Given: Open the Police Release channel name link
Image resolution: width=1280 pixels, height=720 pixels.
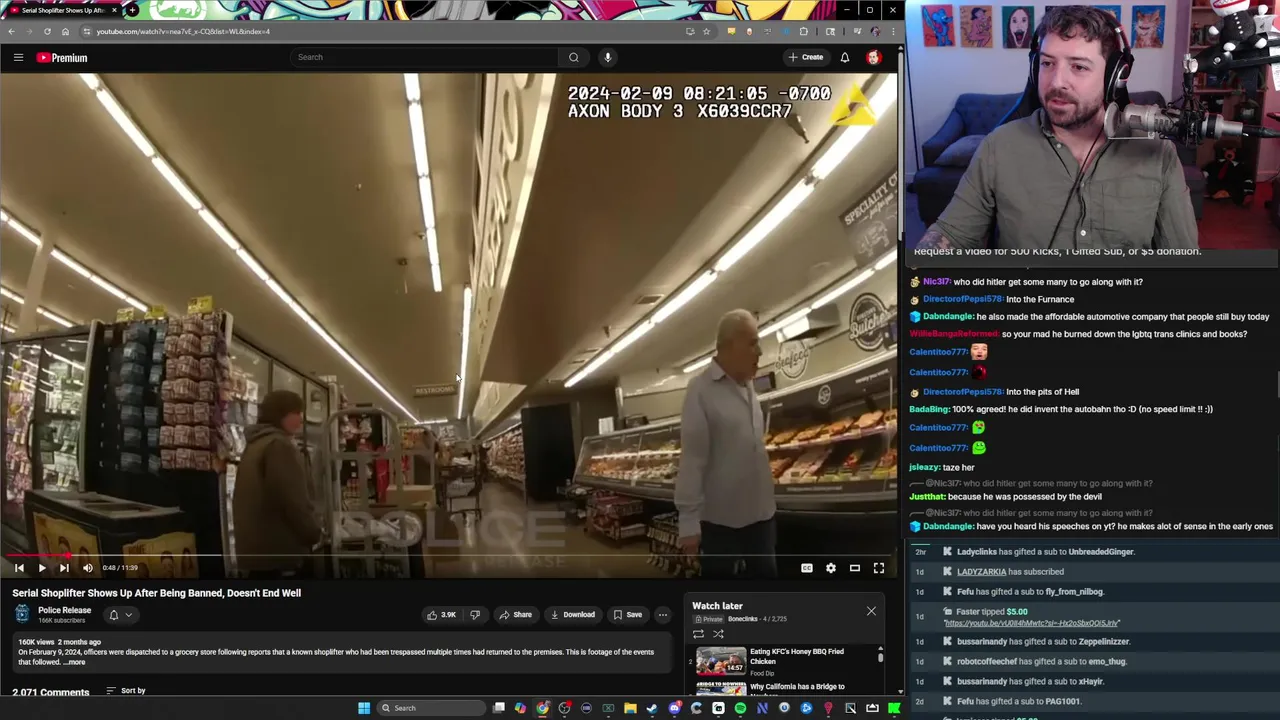Looking at the screenshot, I should tap(64, 610).
